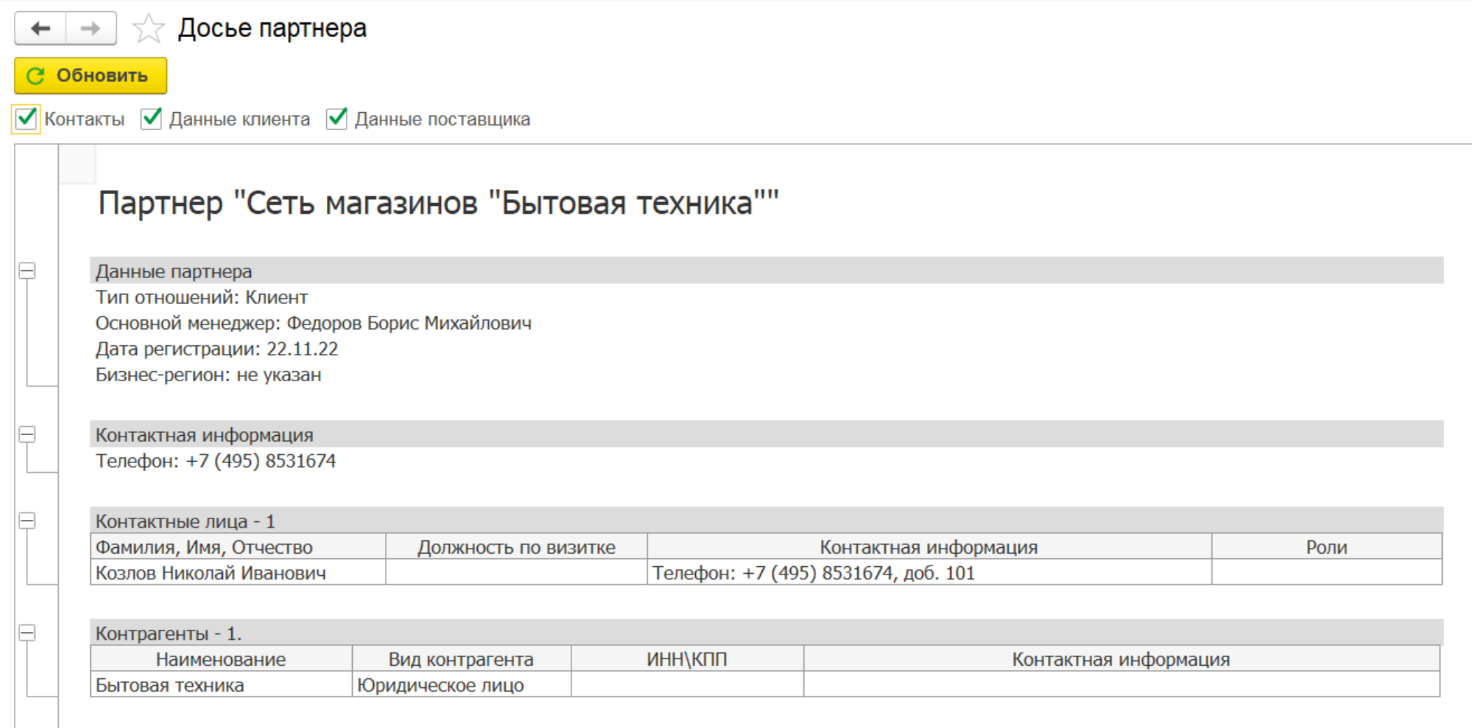Screen dimensions: 1472x728
Task: Add Досье партнера to favorites star
Action: 149,29
